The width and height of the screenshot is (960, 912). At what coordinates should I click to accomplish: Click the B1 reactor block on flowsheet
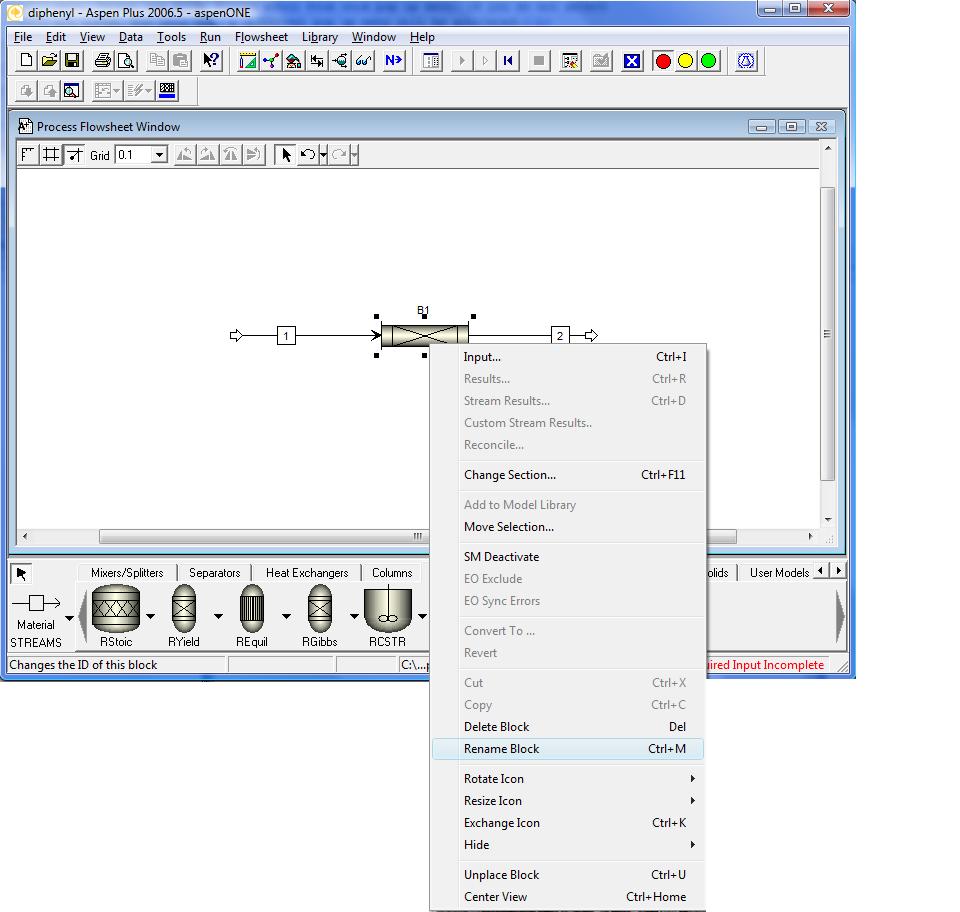[x=424, y=335]
